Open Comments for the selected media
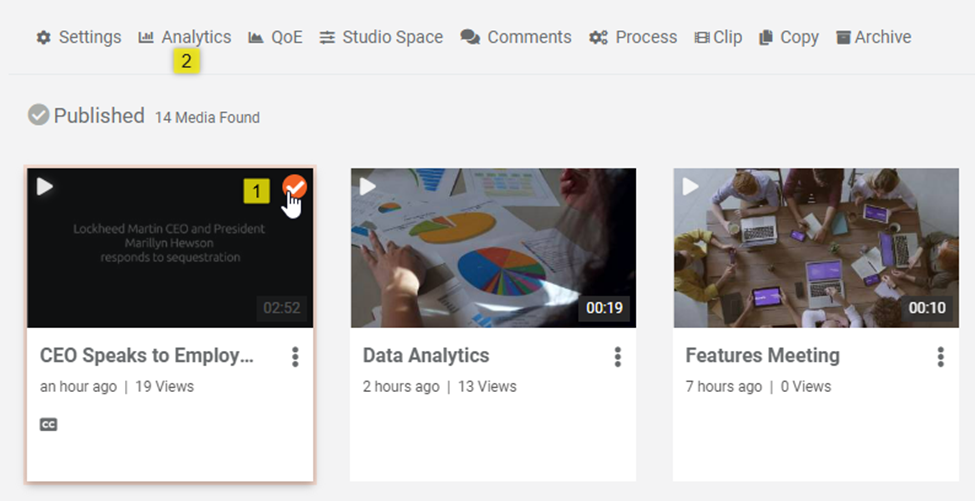The width and height of the screenshot is (975, 501). (x=516, y=37)
